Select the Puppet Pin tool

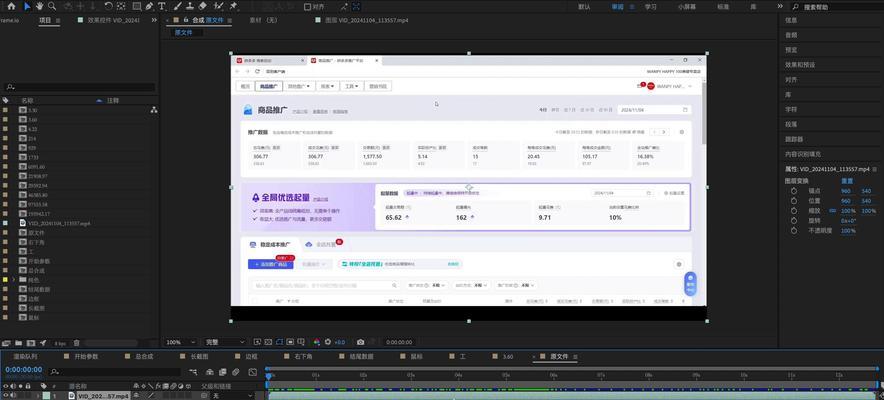click(x=233, y=6)
